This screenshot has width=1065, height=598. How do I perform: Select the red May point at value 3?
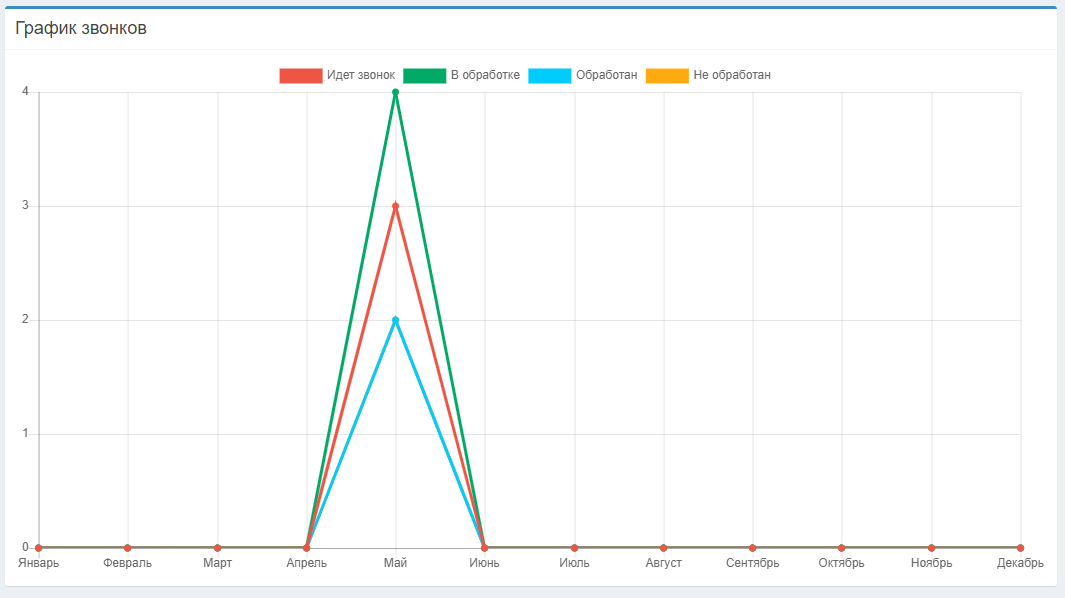(x=396, y=207)
